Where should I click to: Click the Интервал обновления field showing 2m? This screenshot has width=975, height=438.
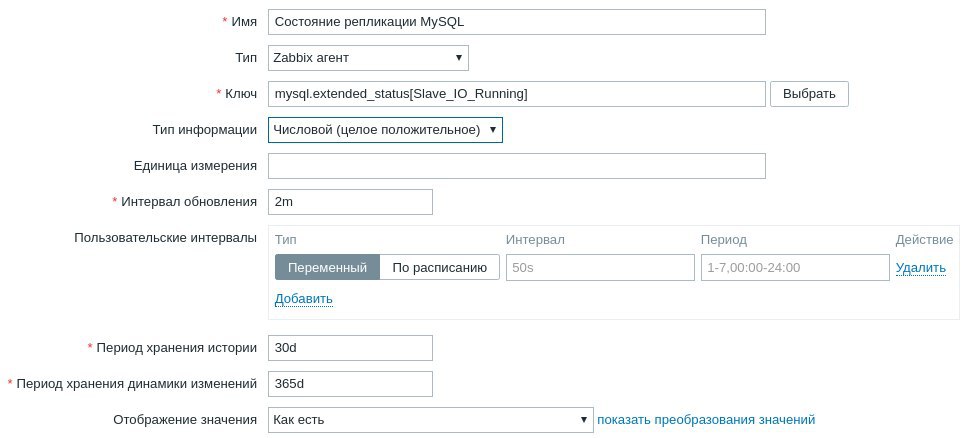coord(350,202)
